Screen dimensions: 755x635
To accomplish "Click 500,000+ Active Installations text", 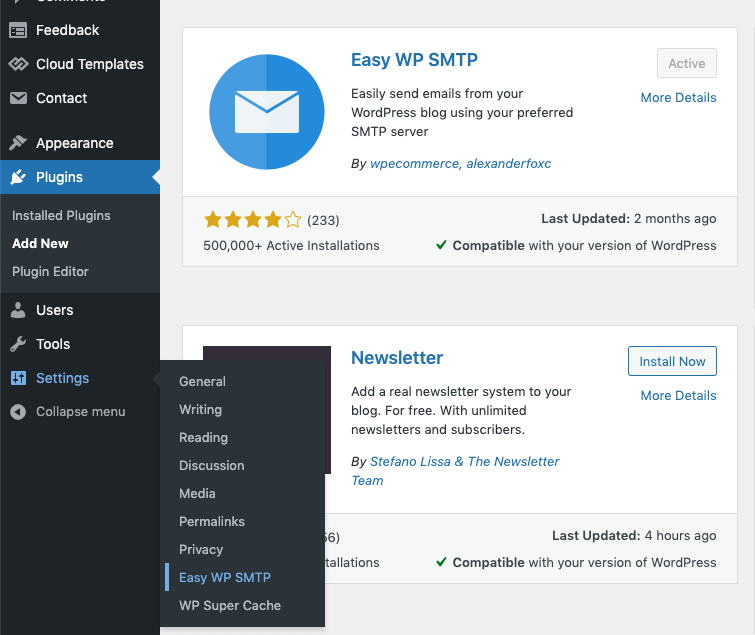I will 291,246.
